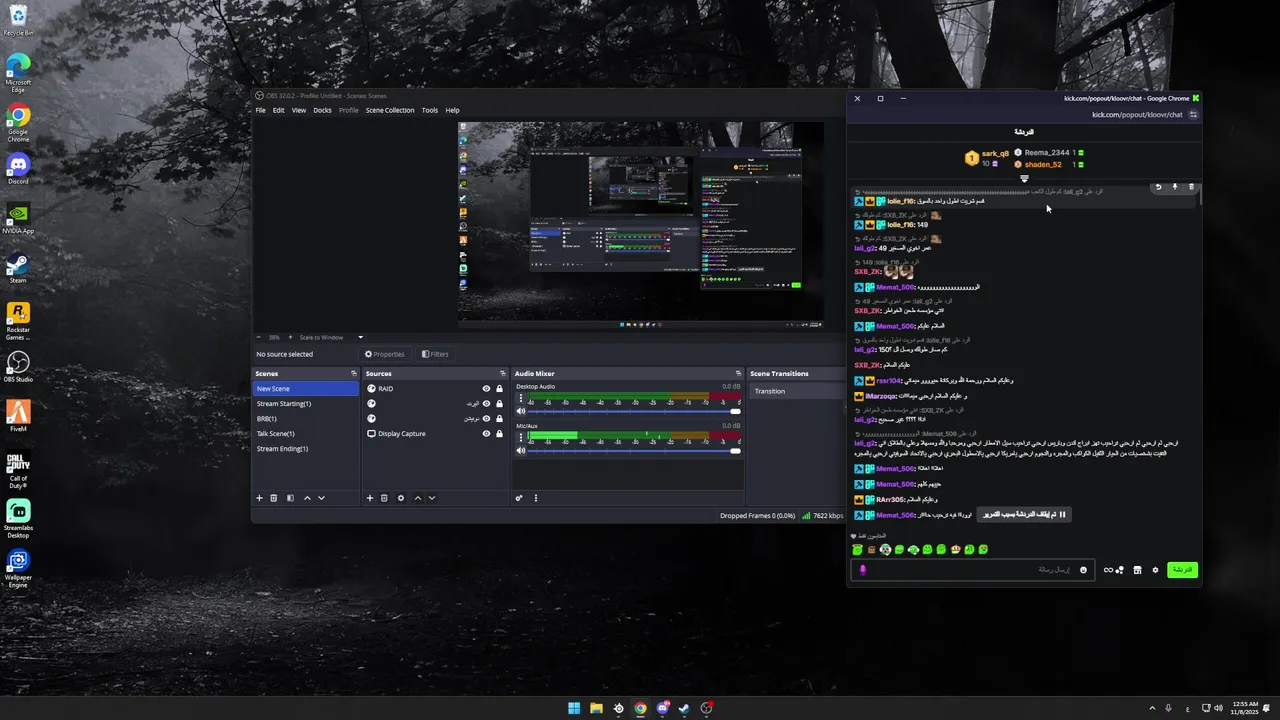Open Discord desktop shortcut
The width and height of the screenshot is (1280, 720).
pos(18,168)
